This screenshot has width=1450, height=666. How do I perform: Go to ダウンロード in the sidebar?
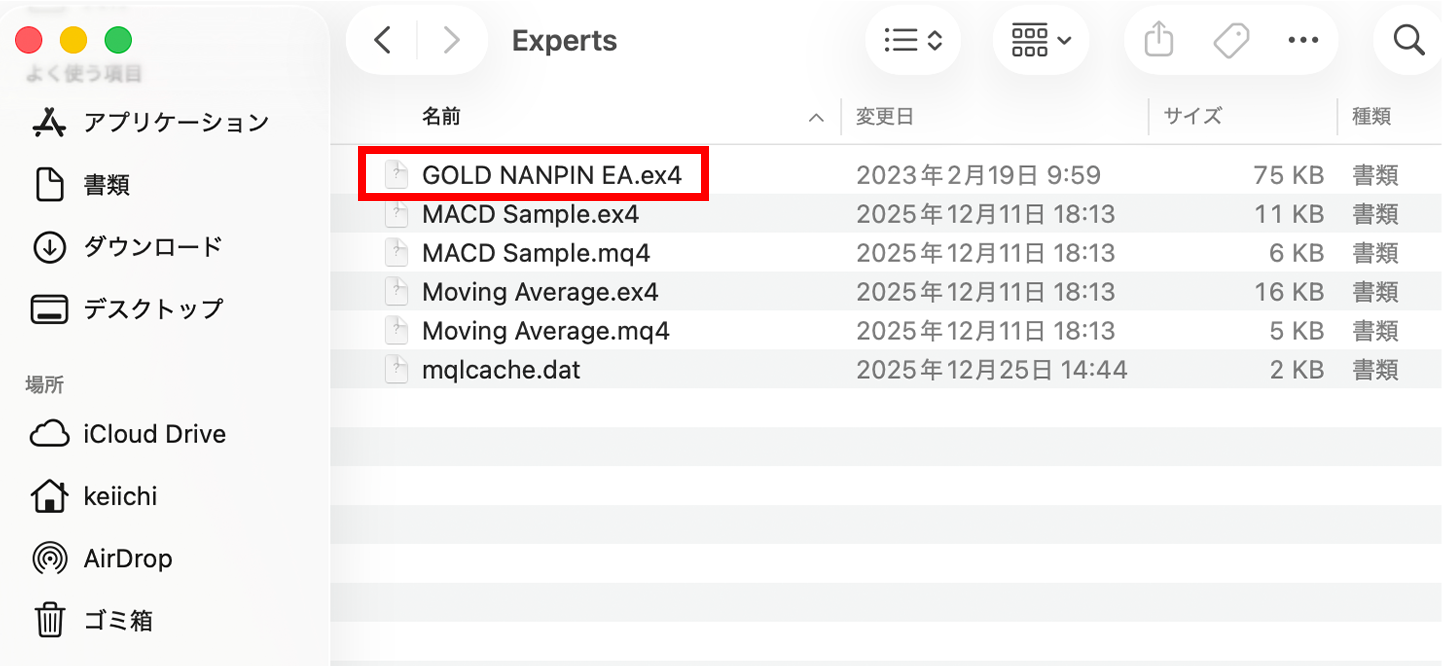pyautogui.click(x=152, y=247)
